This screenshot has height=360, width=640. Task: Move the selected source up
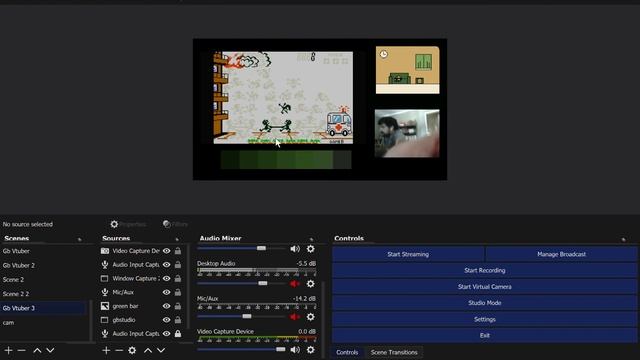148,350
